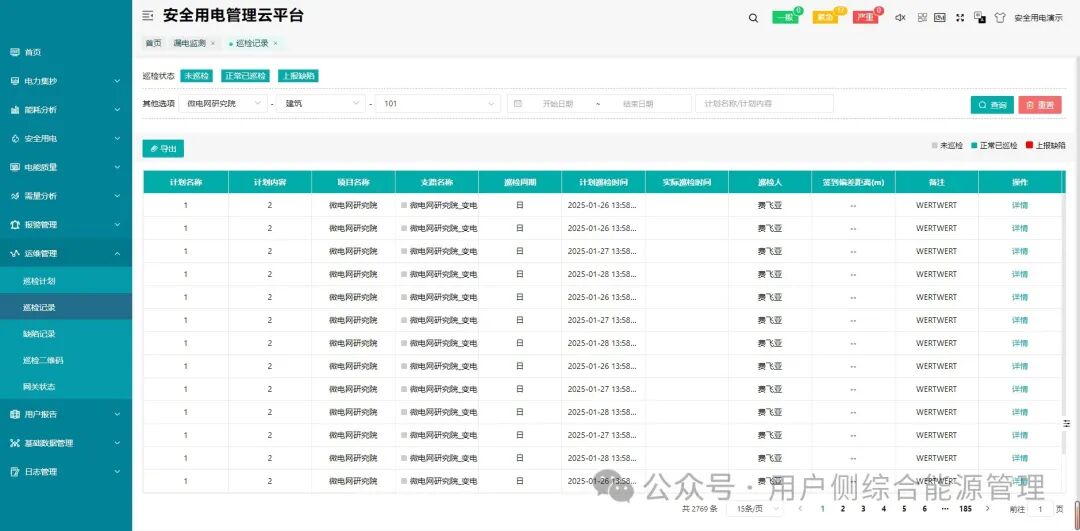
Task: Open 巡检记录 submenu item
Action: click(x=65, y=307)
